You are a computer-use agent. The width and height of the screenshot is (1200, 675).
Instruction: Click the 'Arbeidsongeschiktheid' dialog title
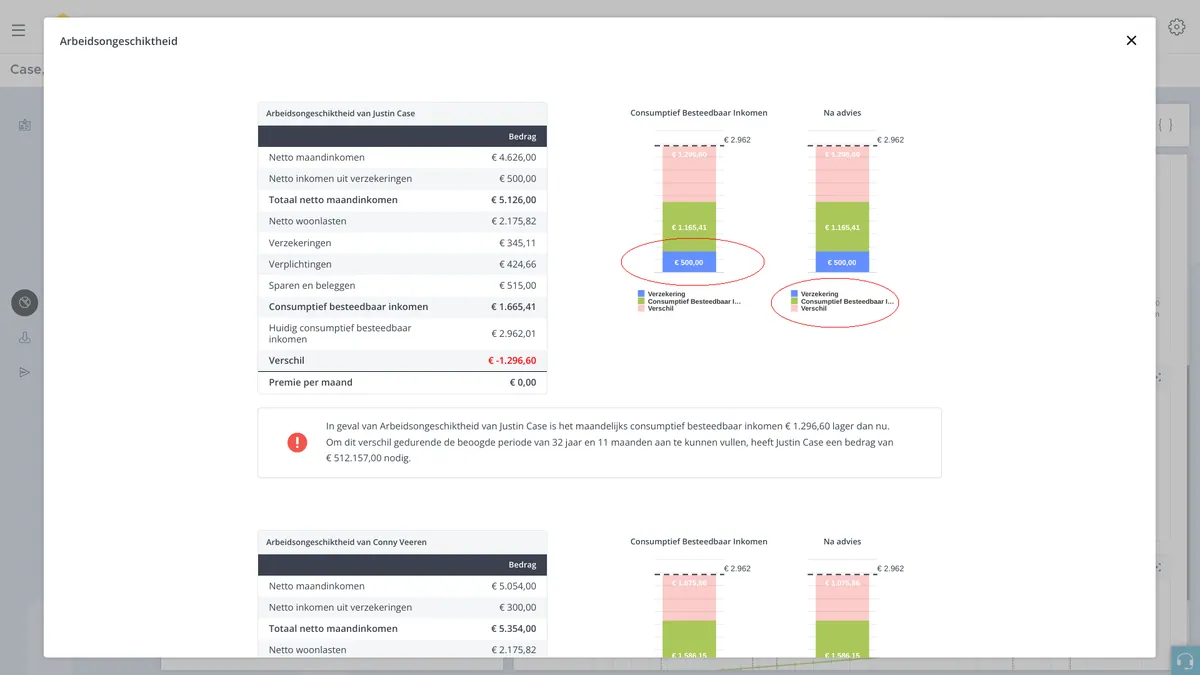[x=119, y=41]
